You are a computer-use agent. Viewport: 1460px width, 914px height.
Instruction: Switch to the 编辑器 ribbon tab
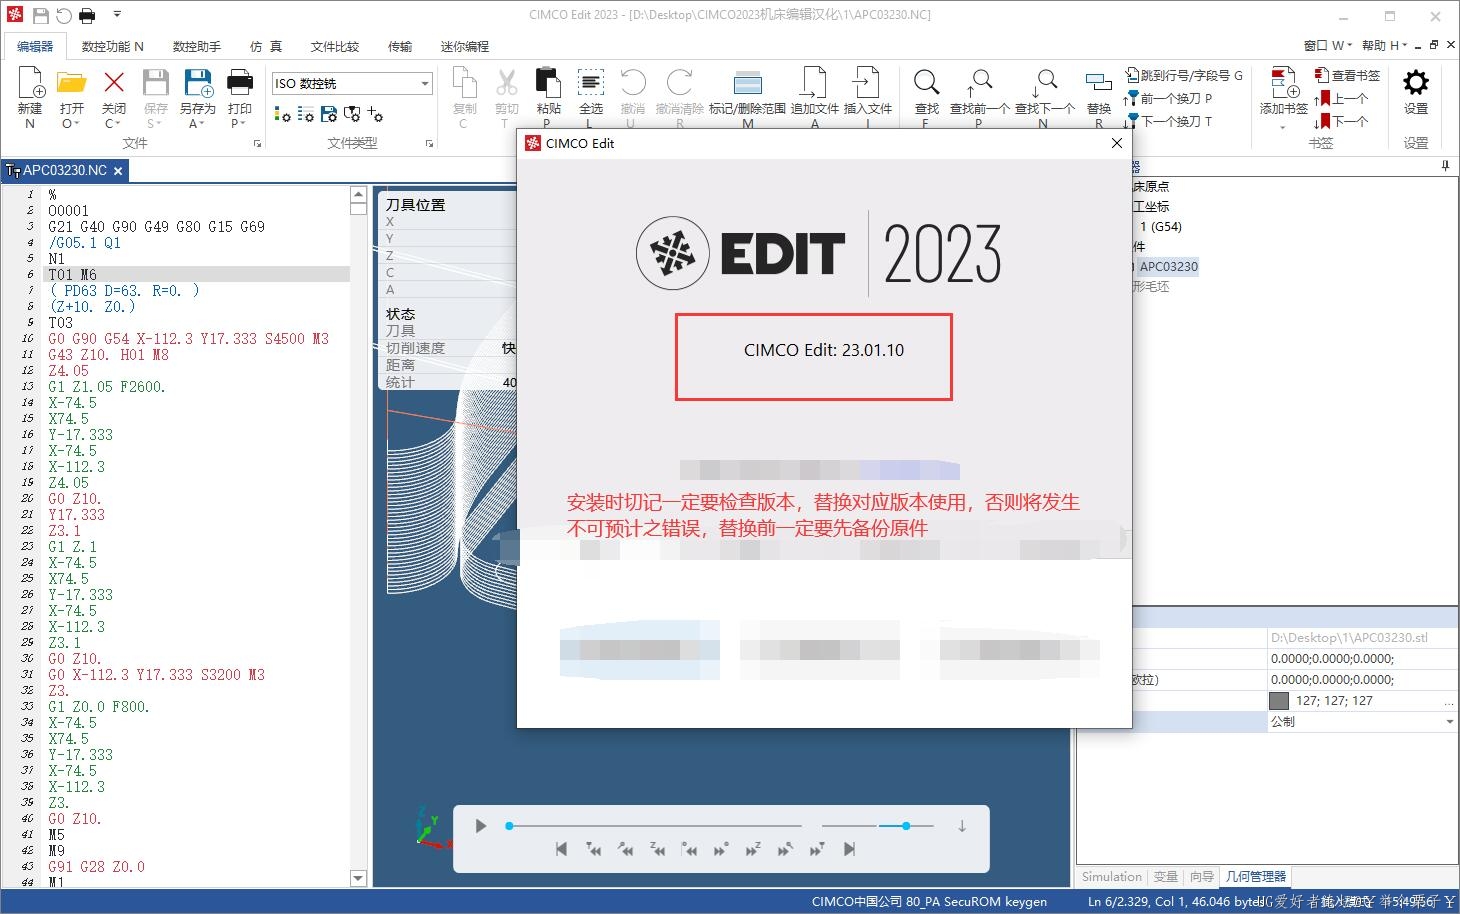[35, 46]
